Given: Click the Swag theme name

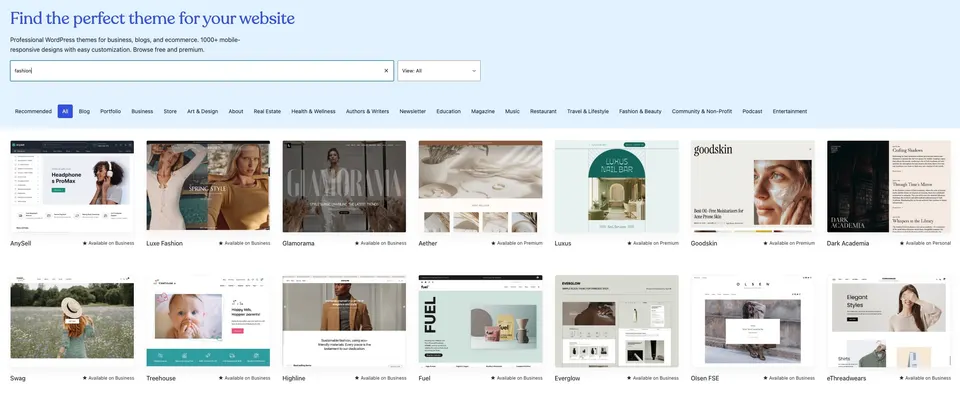Looking at the screenshot, I should tap(18, 378).
